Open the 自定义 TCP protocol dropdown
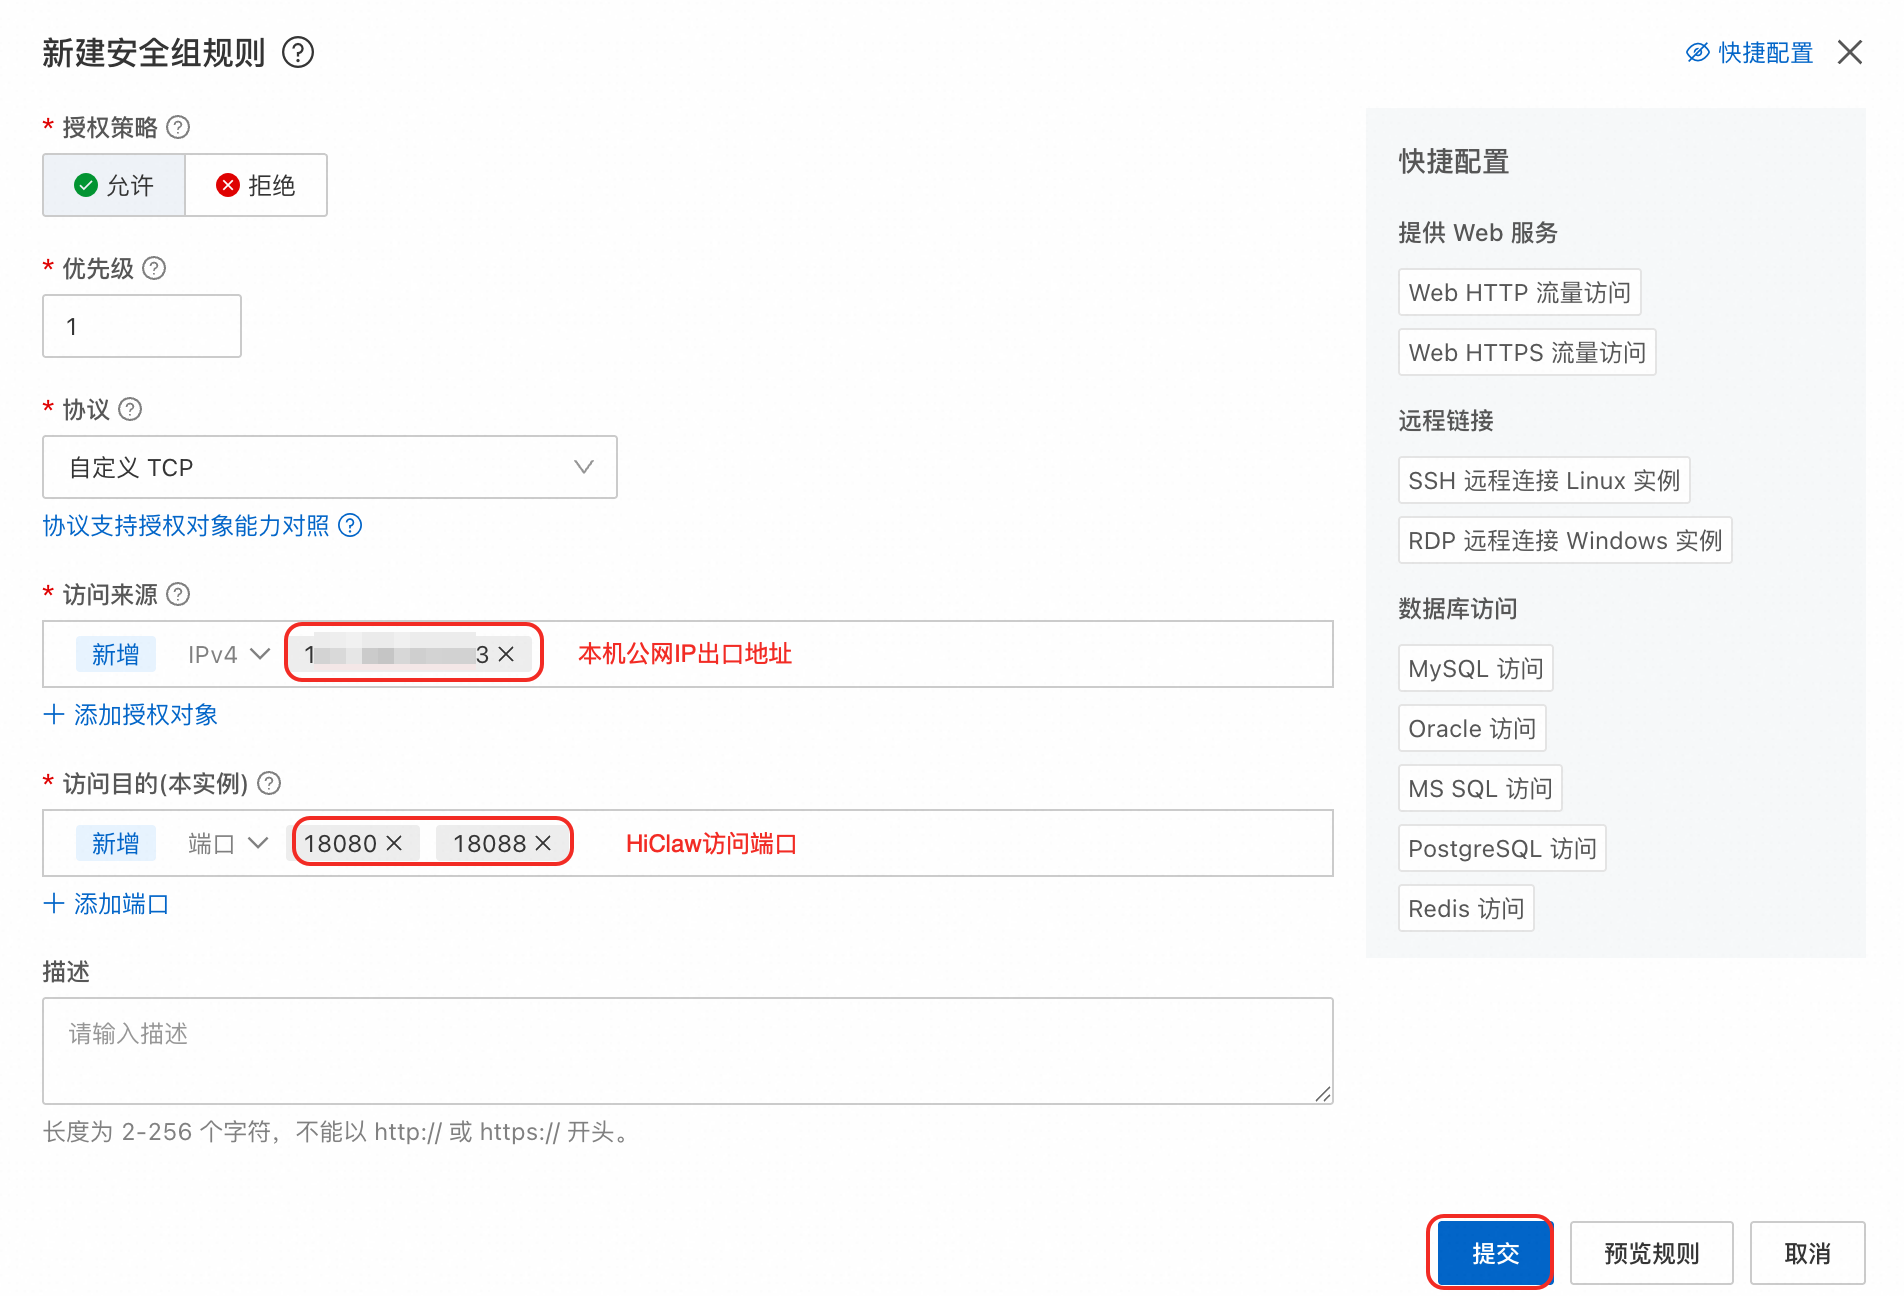1904x1296 pixels. pyautogui.click(x=330, y=467)
